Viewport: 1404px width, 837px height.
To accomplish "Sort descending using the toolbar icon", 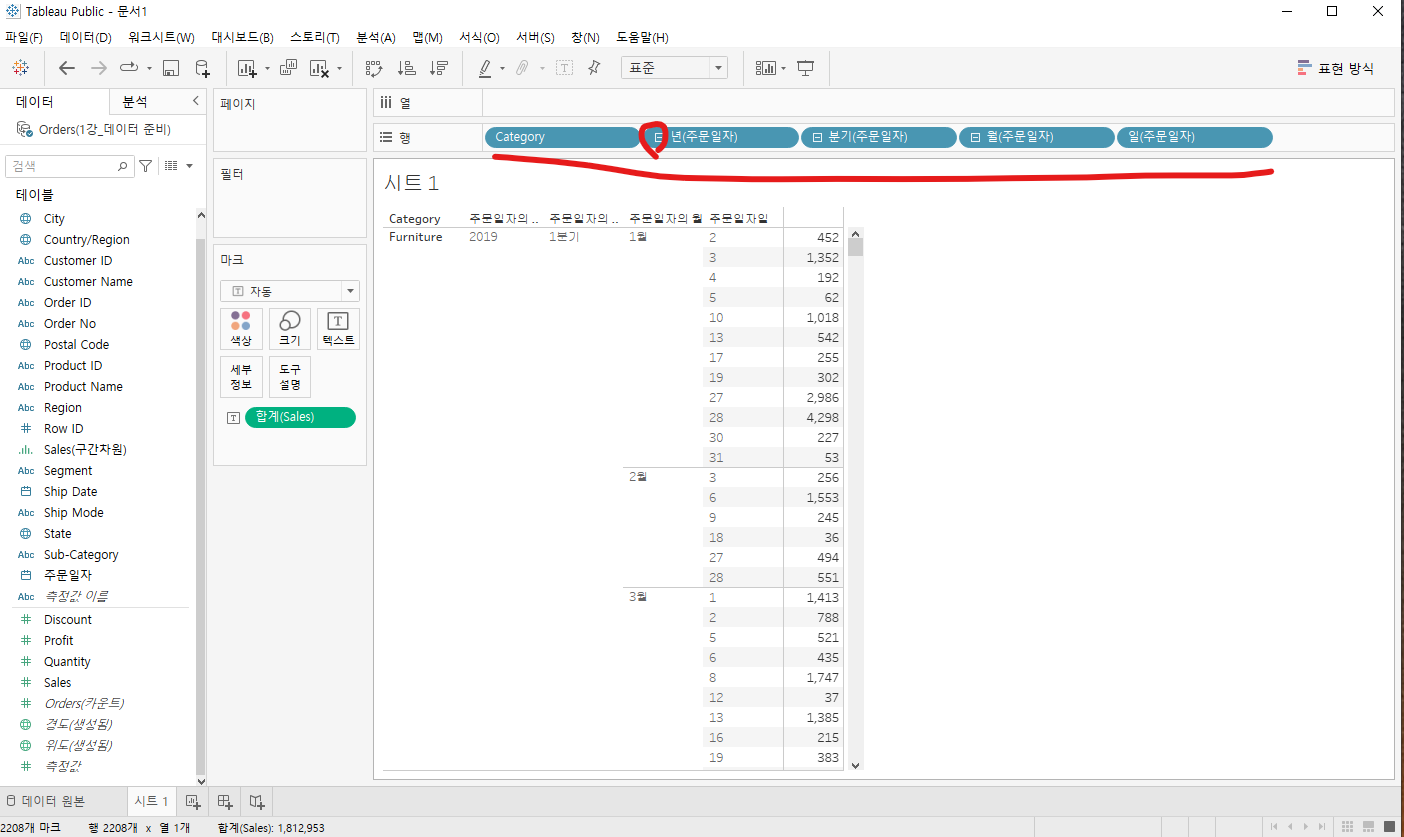I will [438, 68].
